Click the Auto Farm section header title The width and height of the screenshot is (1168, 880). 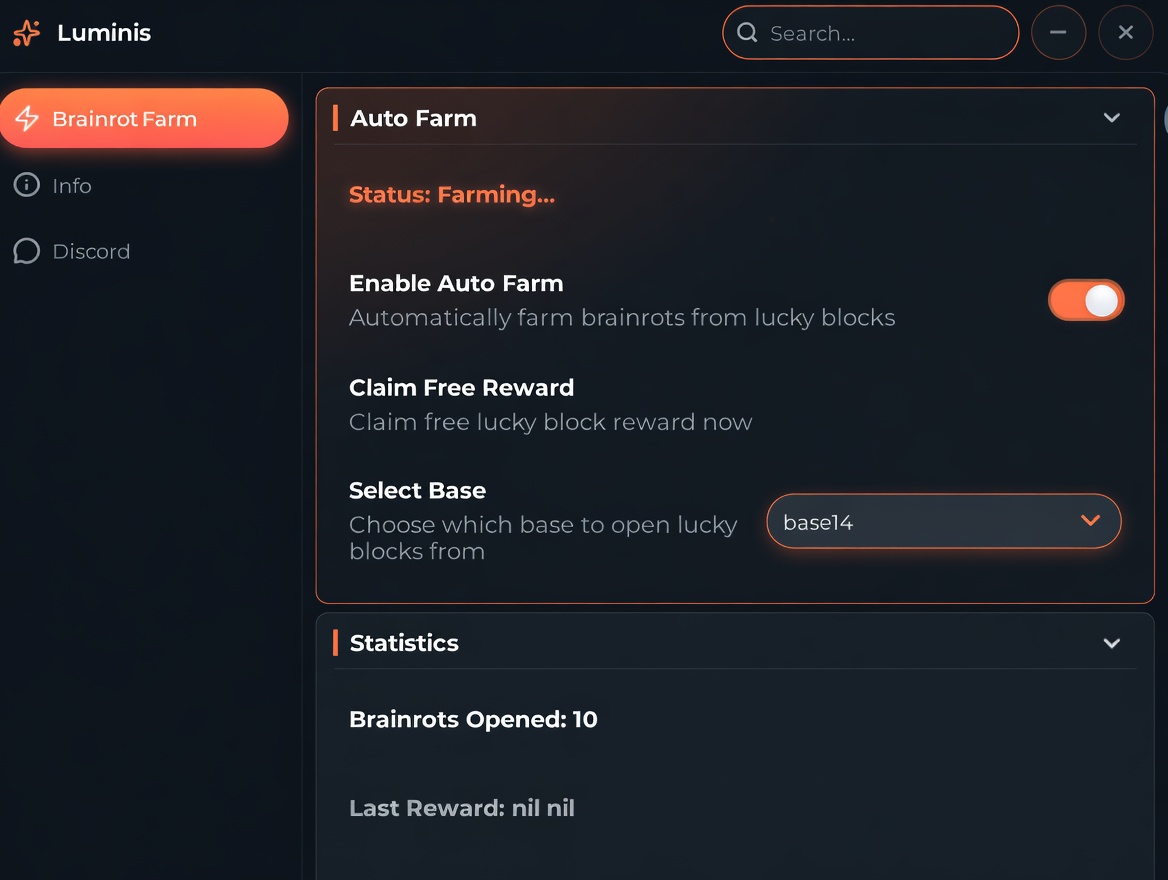(x=413, y=118)
